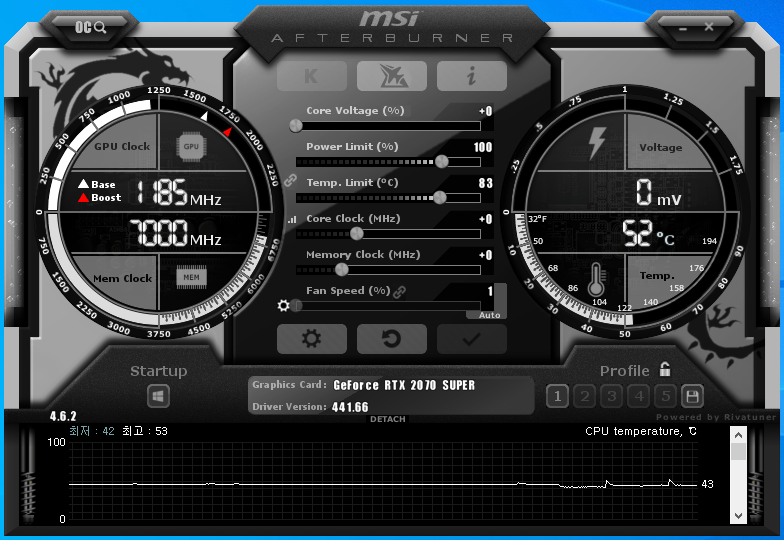Toggle the fan speed sync link icon
The image size is (784, 540).
[400, 292]
